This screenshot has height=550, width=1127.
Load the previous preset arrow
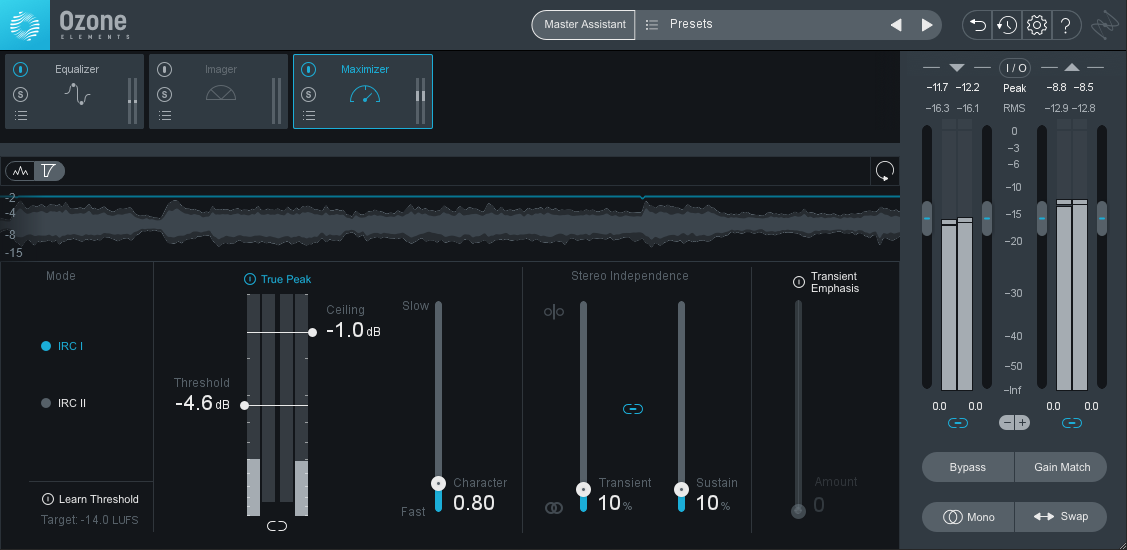coord(896,25)
